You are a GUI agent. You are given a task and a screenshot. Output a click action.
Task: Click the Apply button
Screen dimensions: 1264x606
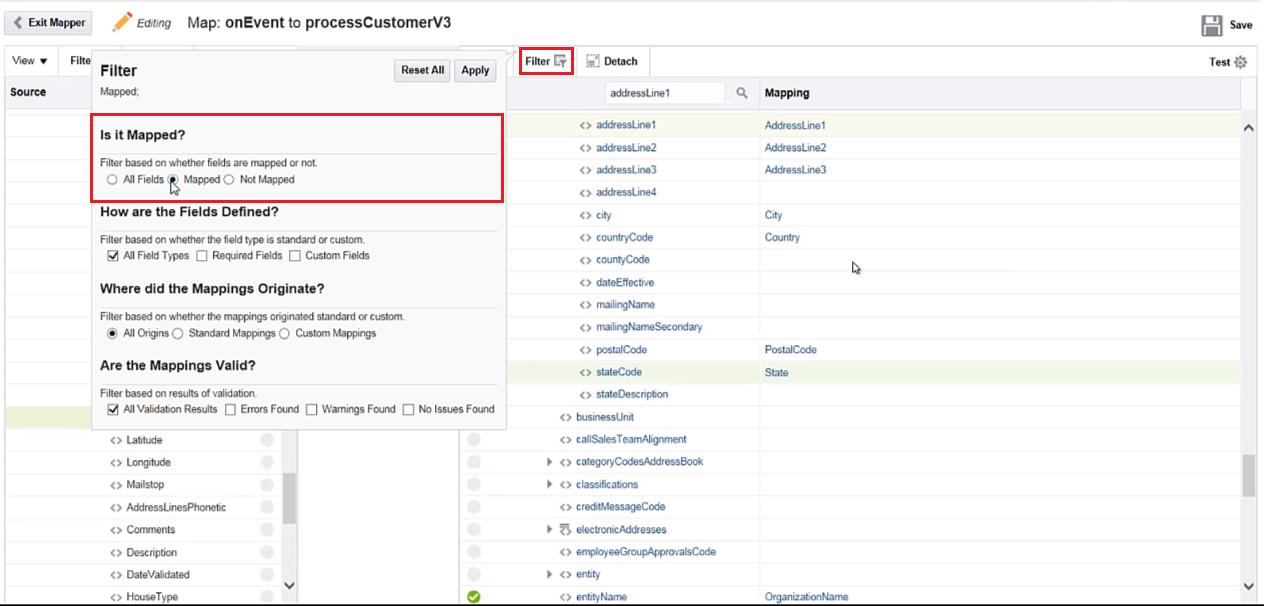[475, 70]
